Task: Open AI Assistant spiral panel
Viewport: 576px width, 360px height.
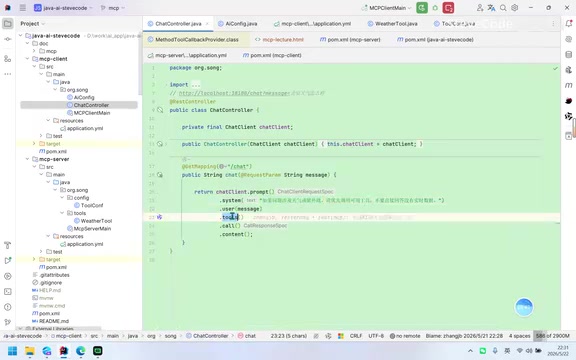Action: pyautogui.click(x=569, y=39)
